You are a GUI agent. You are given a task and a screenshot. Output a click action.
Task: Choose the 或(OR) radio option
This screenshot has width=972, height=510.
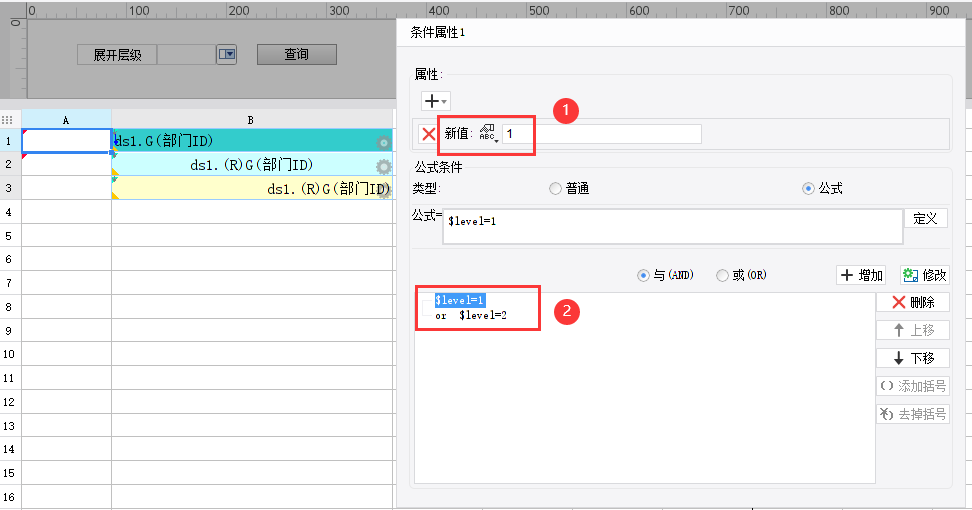[x=722, y=275]
